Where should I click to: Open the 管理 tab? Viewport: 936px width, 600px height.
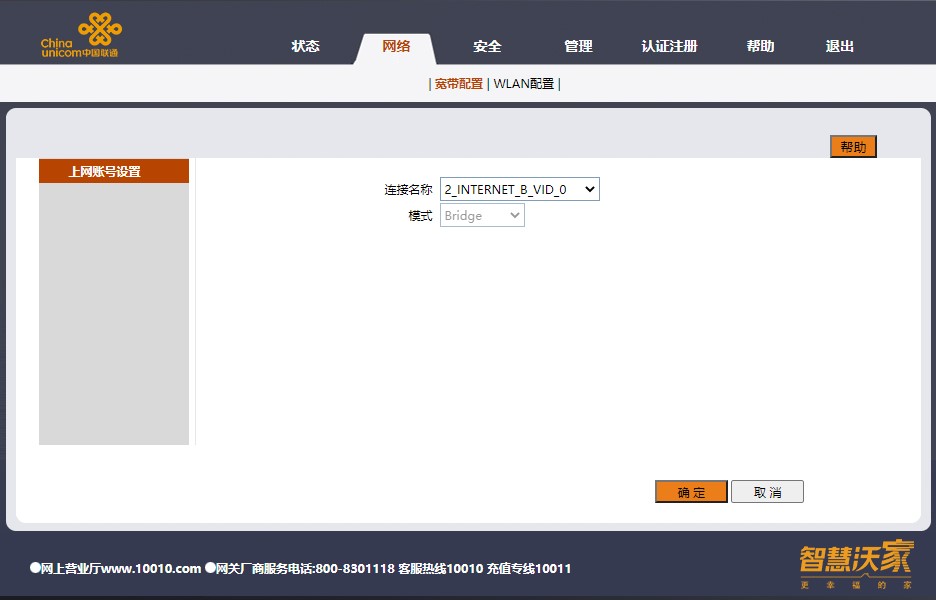[578, 46]
